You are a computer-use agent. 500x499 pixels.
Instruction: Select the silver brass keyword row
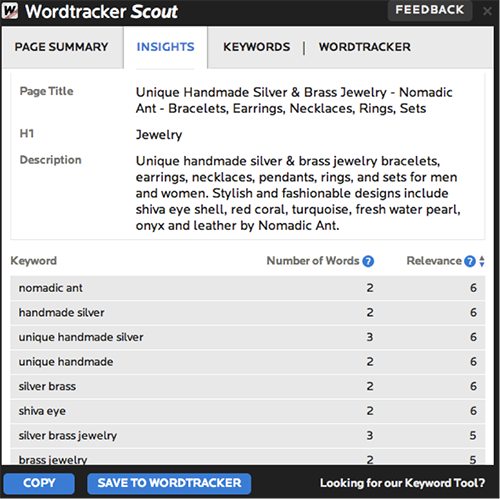(248, 386)
